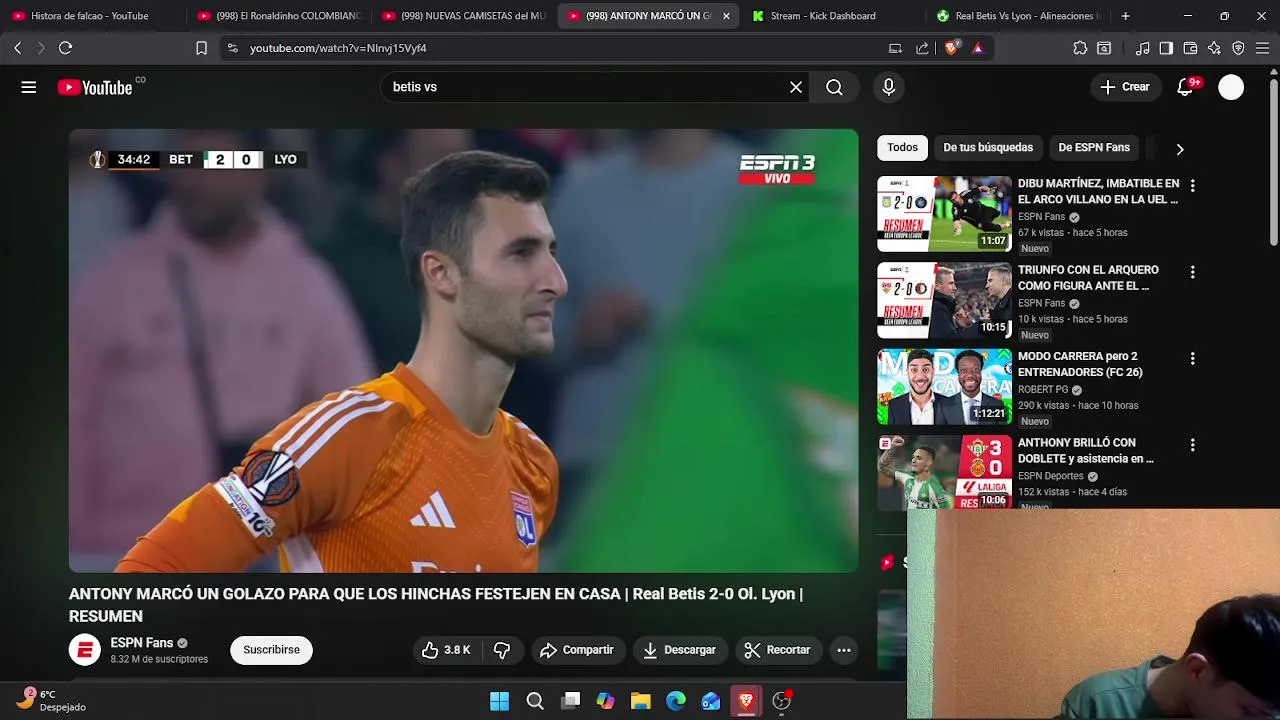Viewport: 1280px width, 720px height.
Task: Open Brave Shields lion icon
Action: 951,48
